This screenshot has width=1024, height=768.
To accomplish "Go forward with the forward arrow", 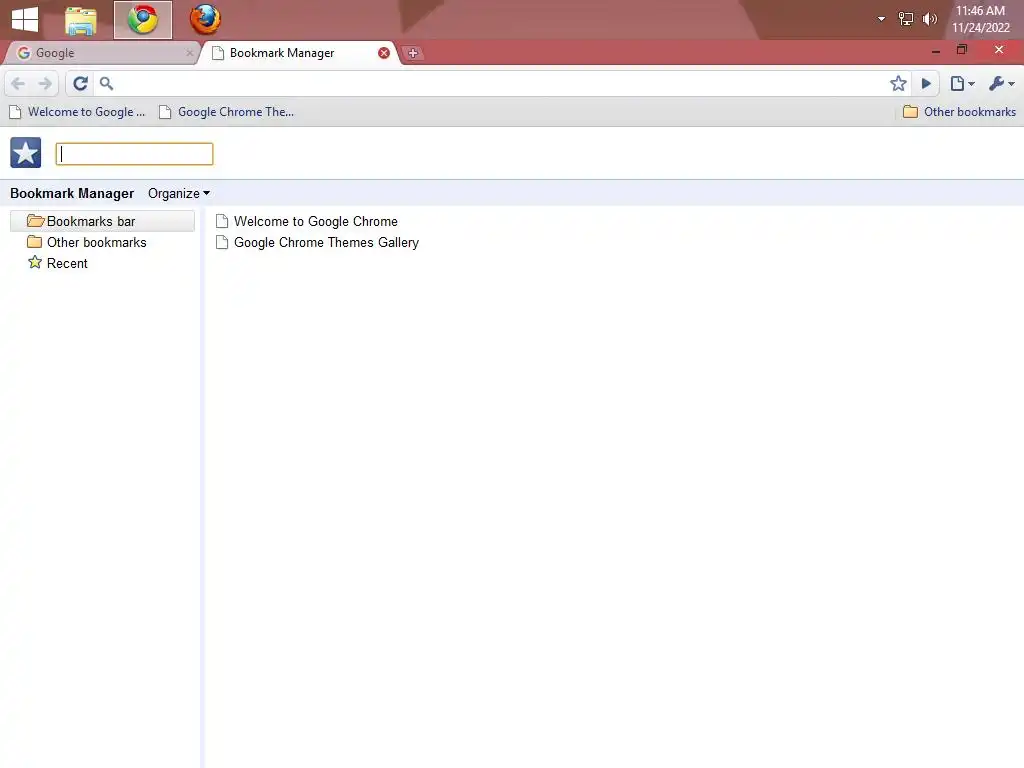I will (x=45, y=84).
